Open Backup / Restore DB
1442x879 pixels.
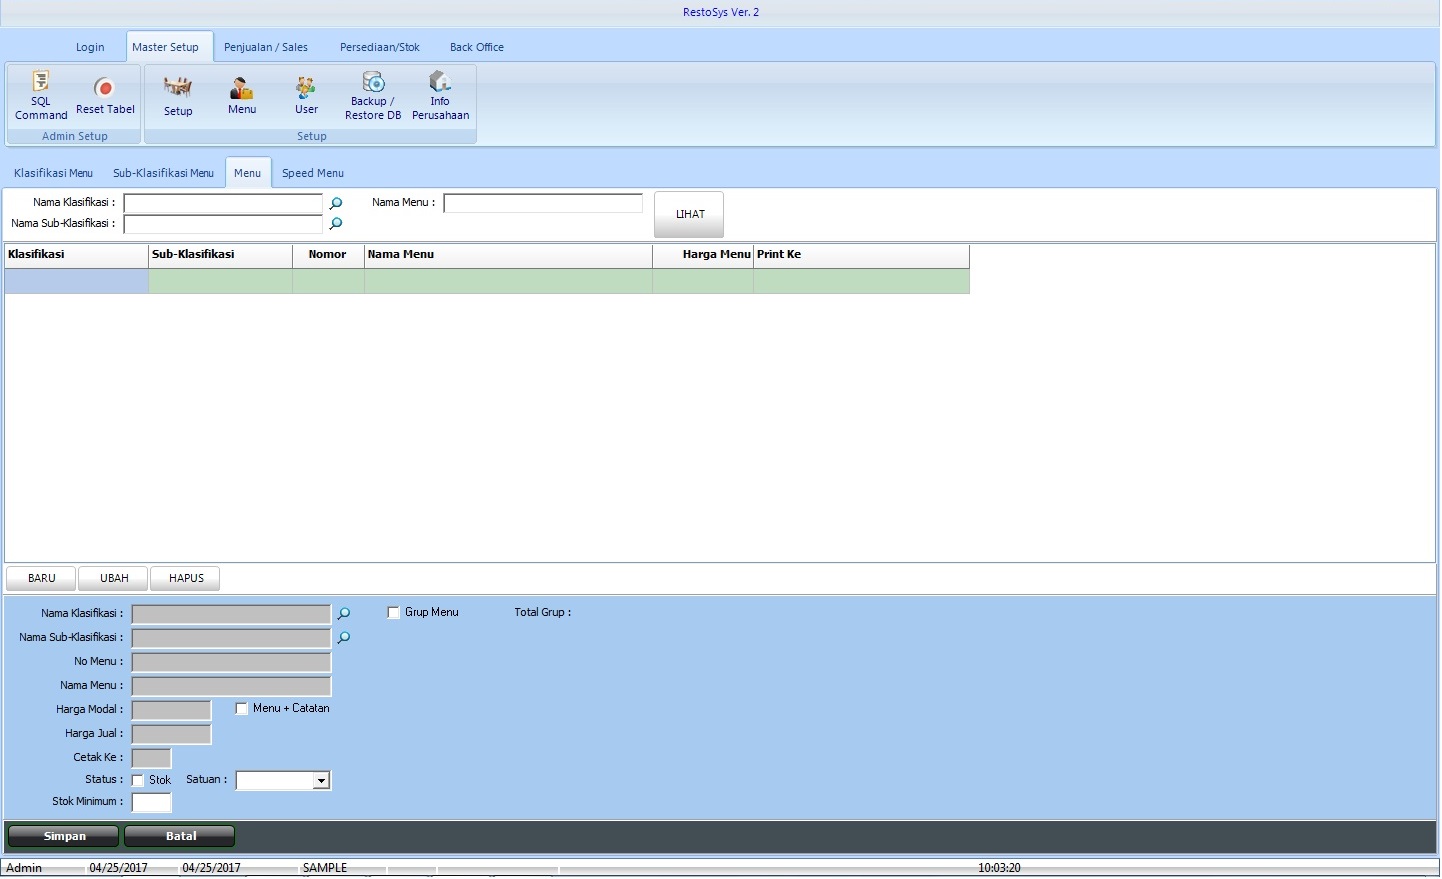[373, 95]
